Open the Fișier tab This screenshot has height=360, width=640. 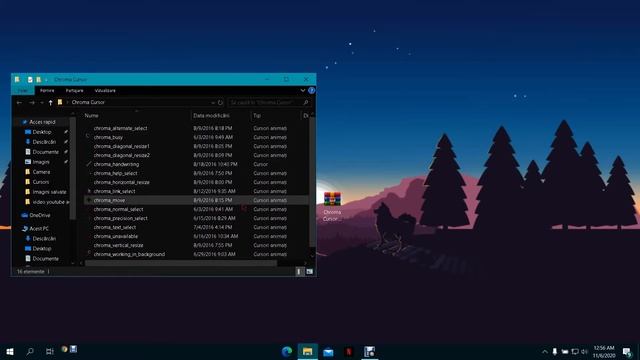click(23, 91)
